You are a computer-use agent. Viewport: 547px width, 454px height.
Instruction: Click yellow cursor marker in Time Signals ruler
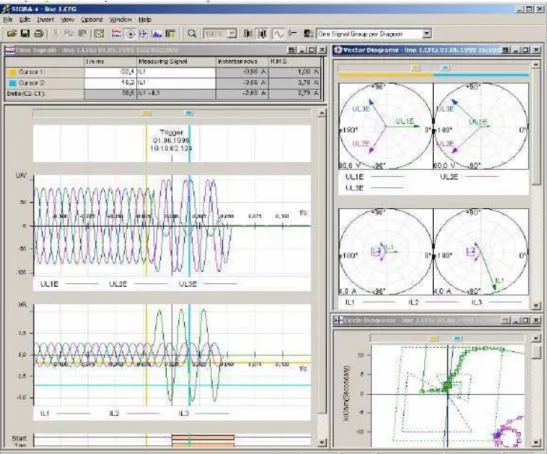point(146,113)
